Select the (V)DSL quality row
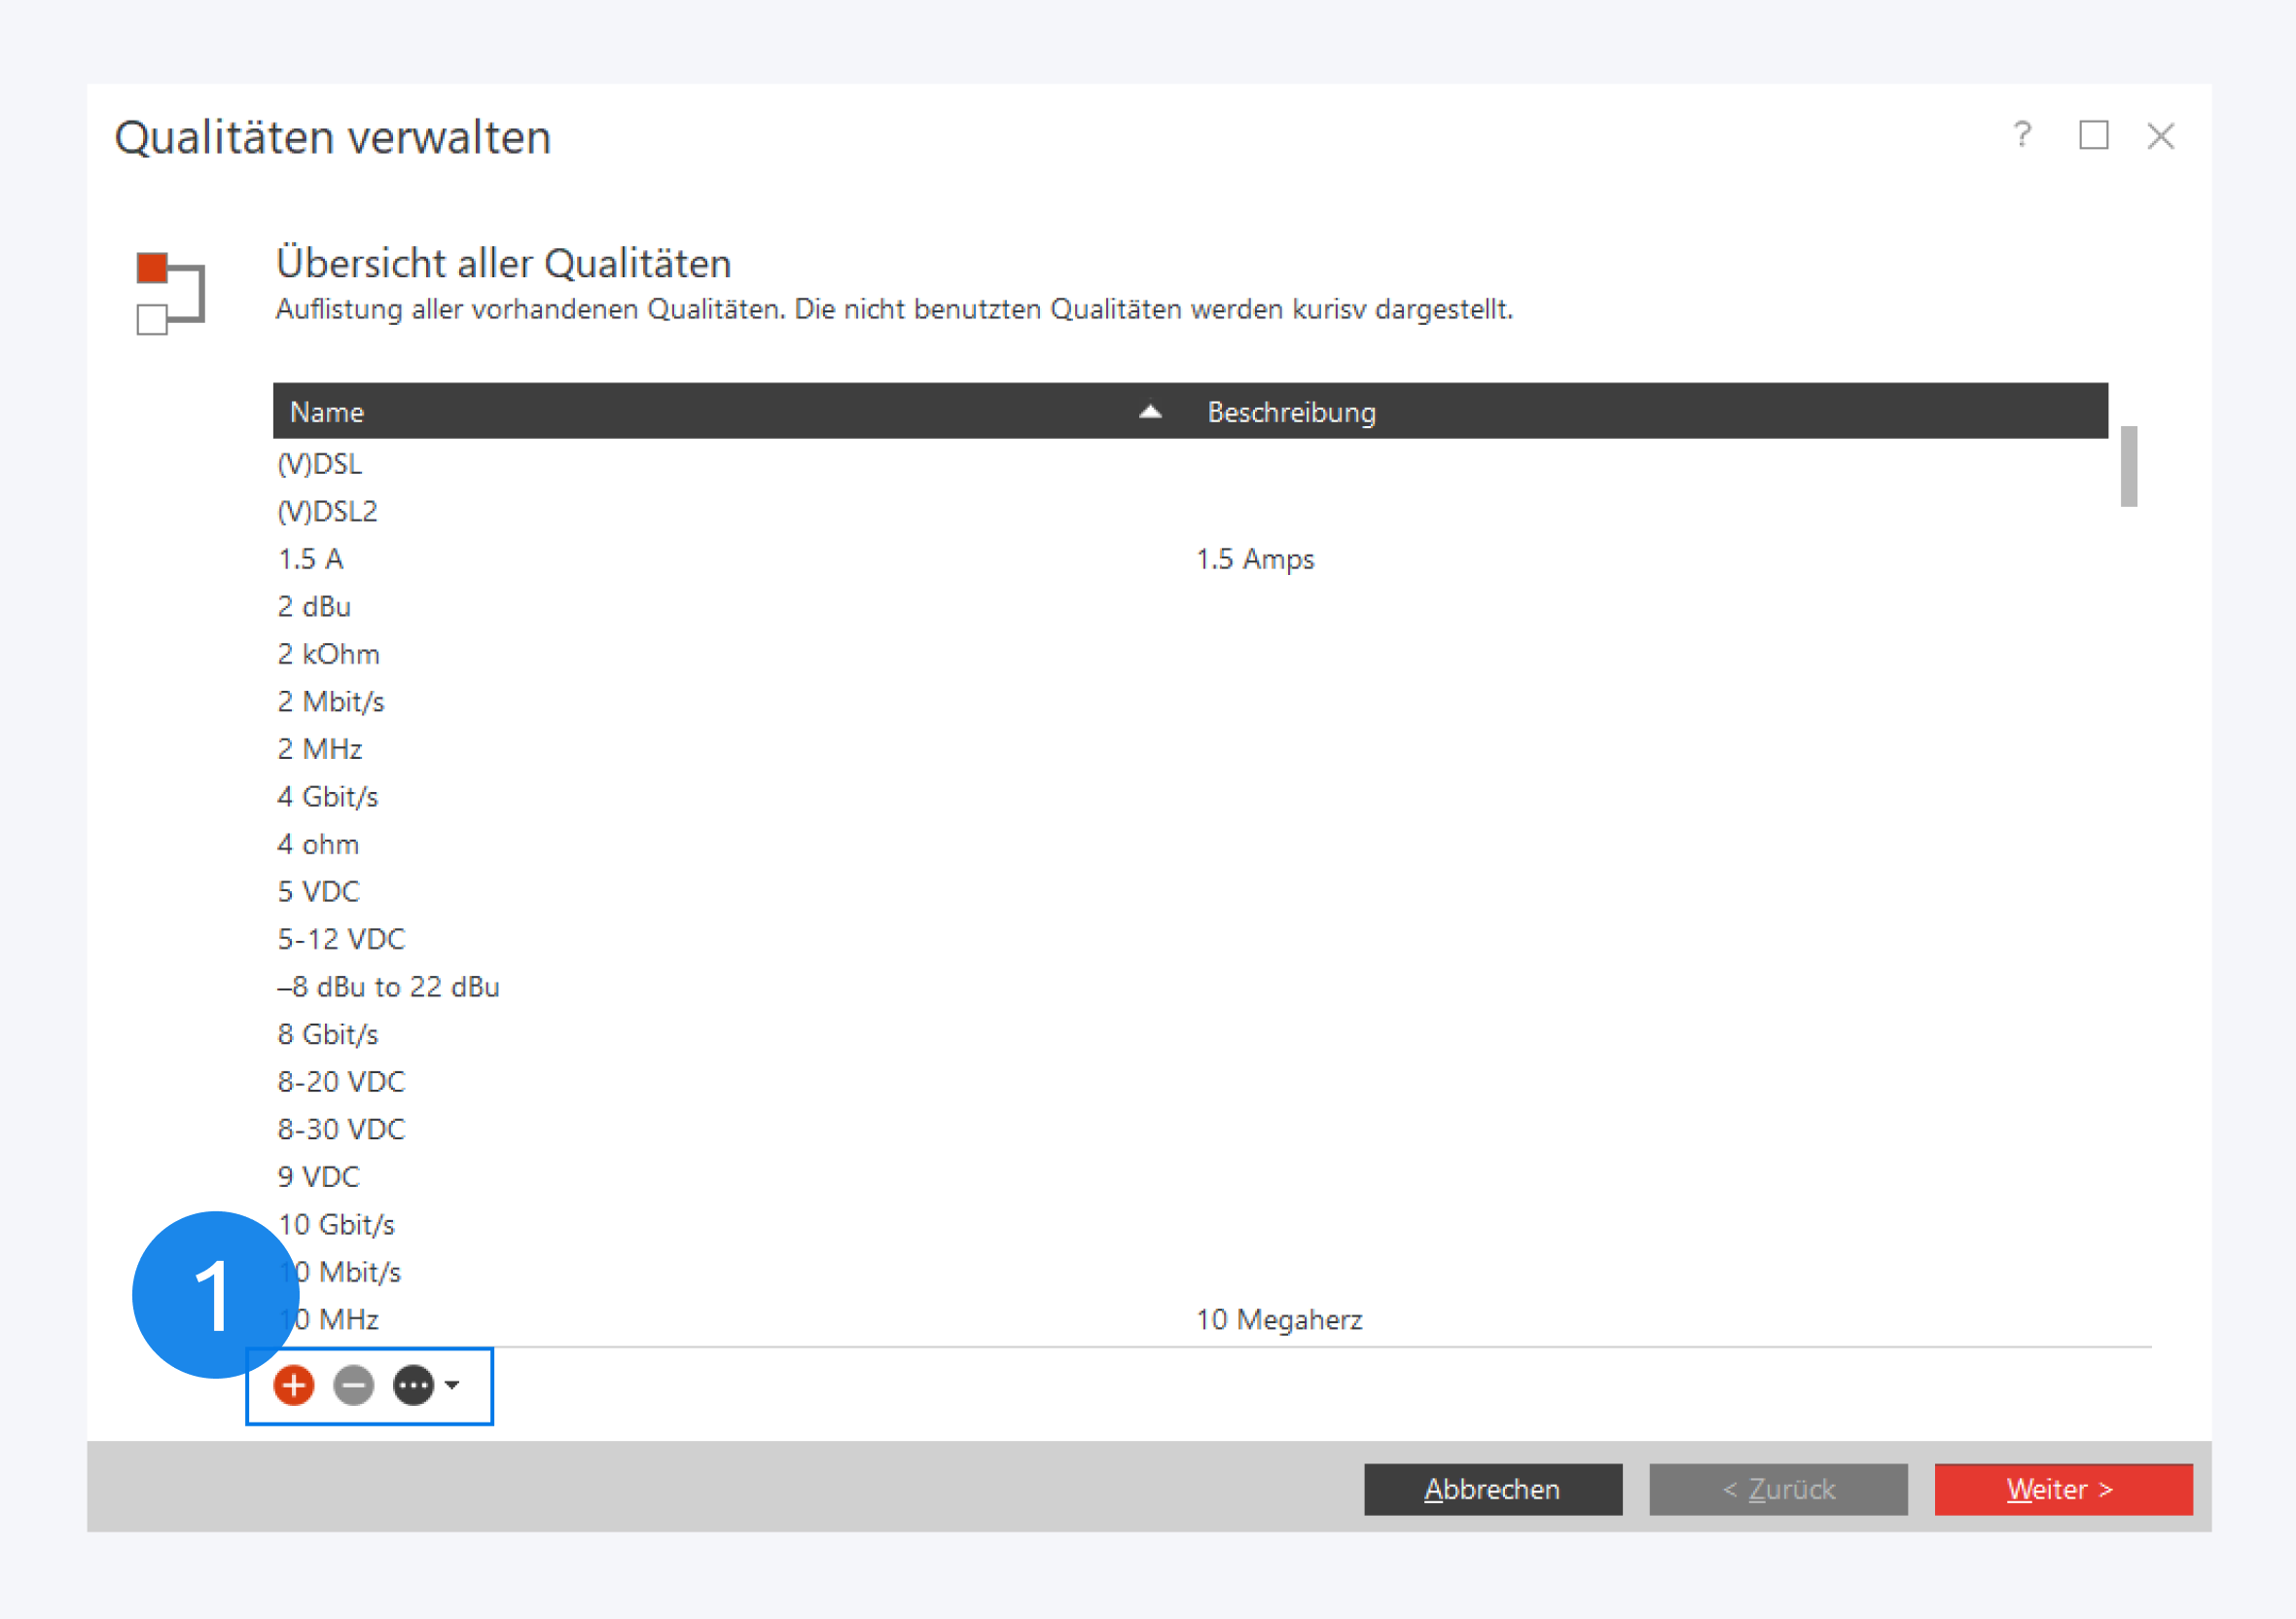The image size is (2296, 1619). [x=320, y=464]
